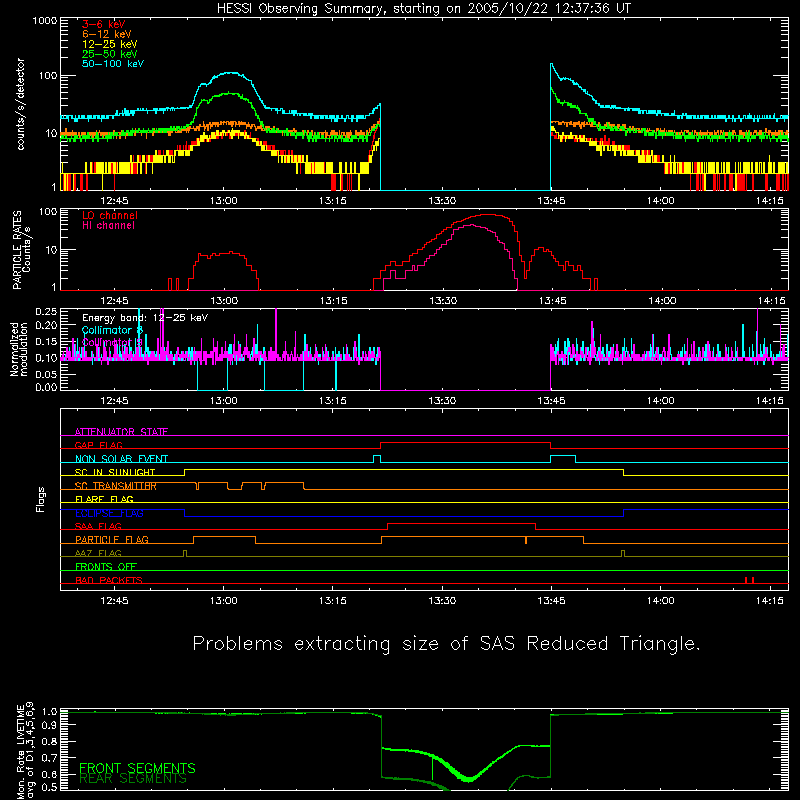800x800 pixels.
Task: Click the AAZ_FLAG label
Action: point(98,553)
